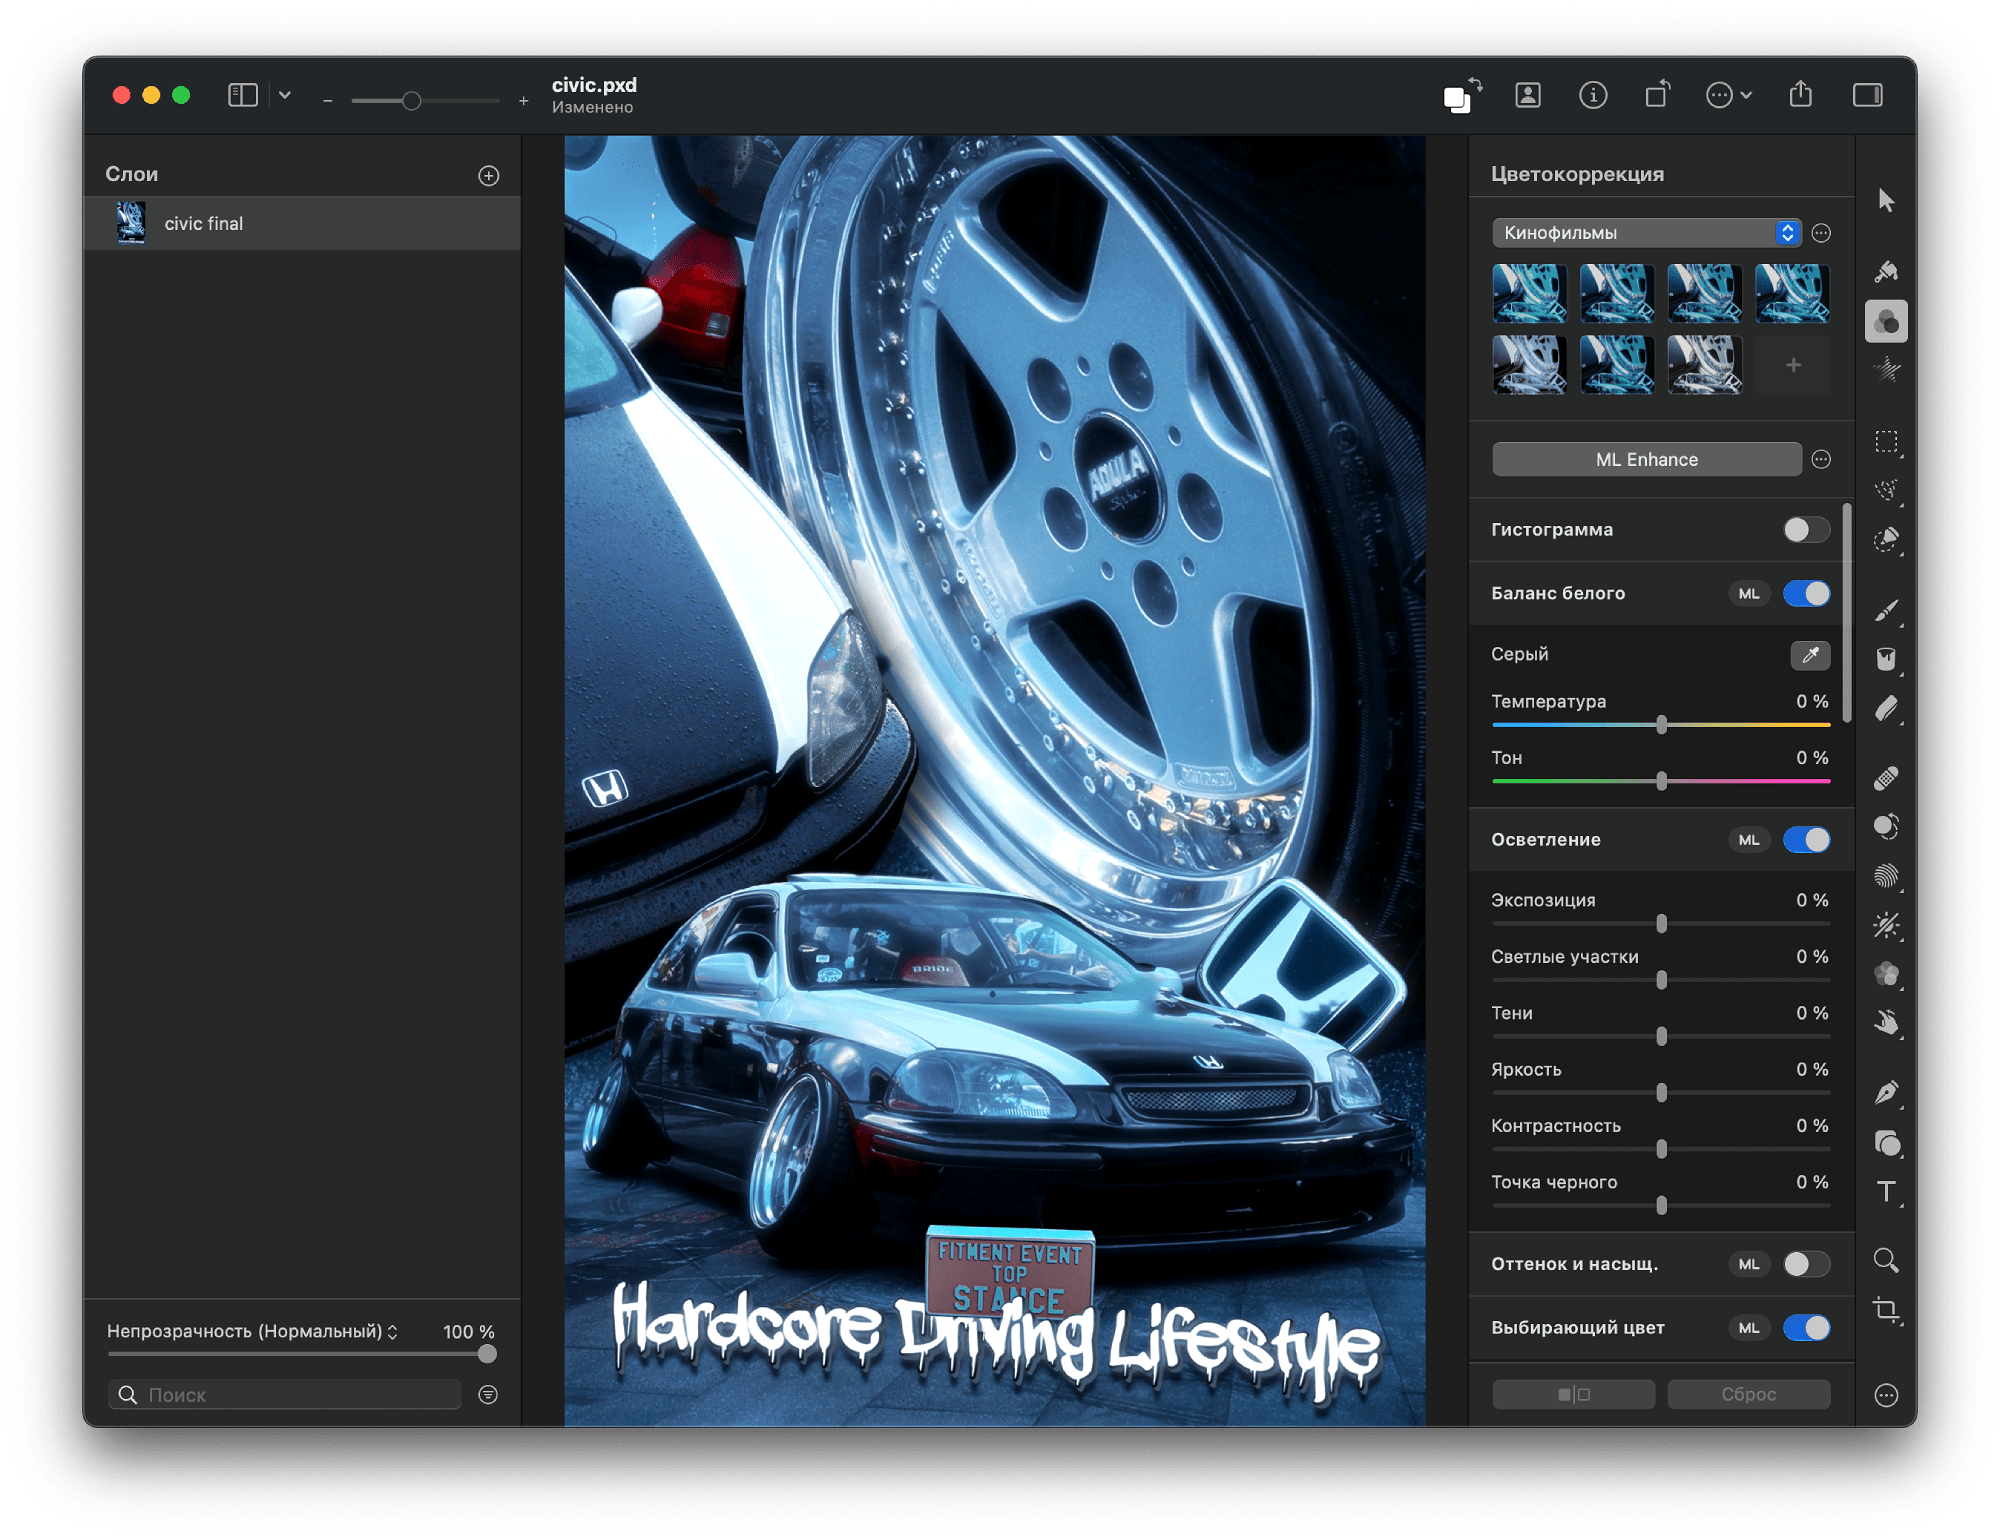The width and height of the screenshot is (2000, 1537).
Task: Enable the Гистограмма toggle
Action: click(x=1805, y=530)
